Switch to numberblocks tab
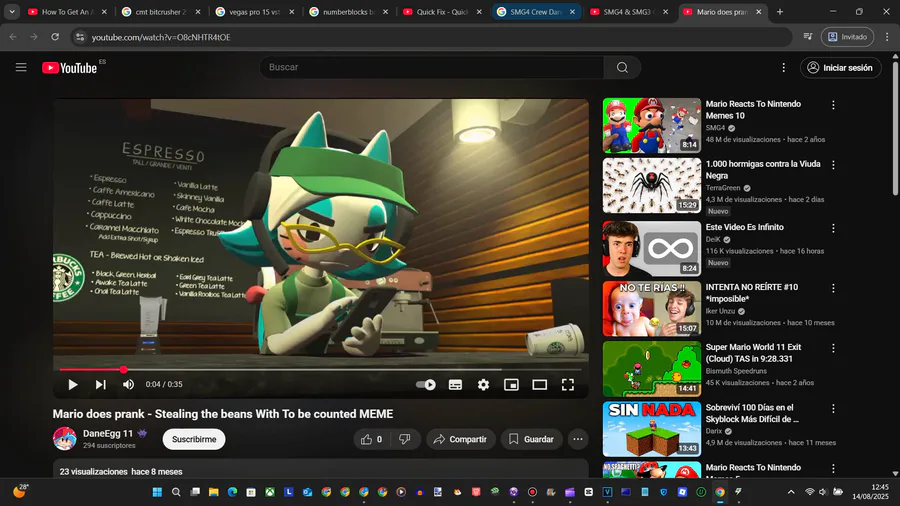 342,11
